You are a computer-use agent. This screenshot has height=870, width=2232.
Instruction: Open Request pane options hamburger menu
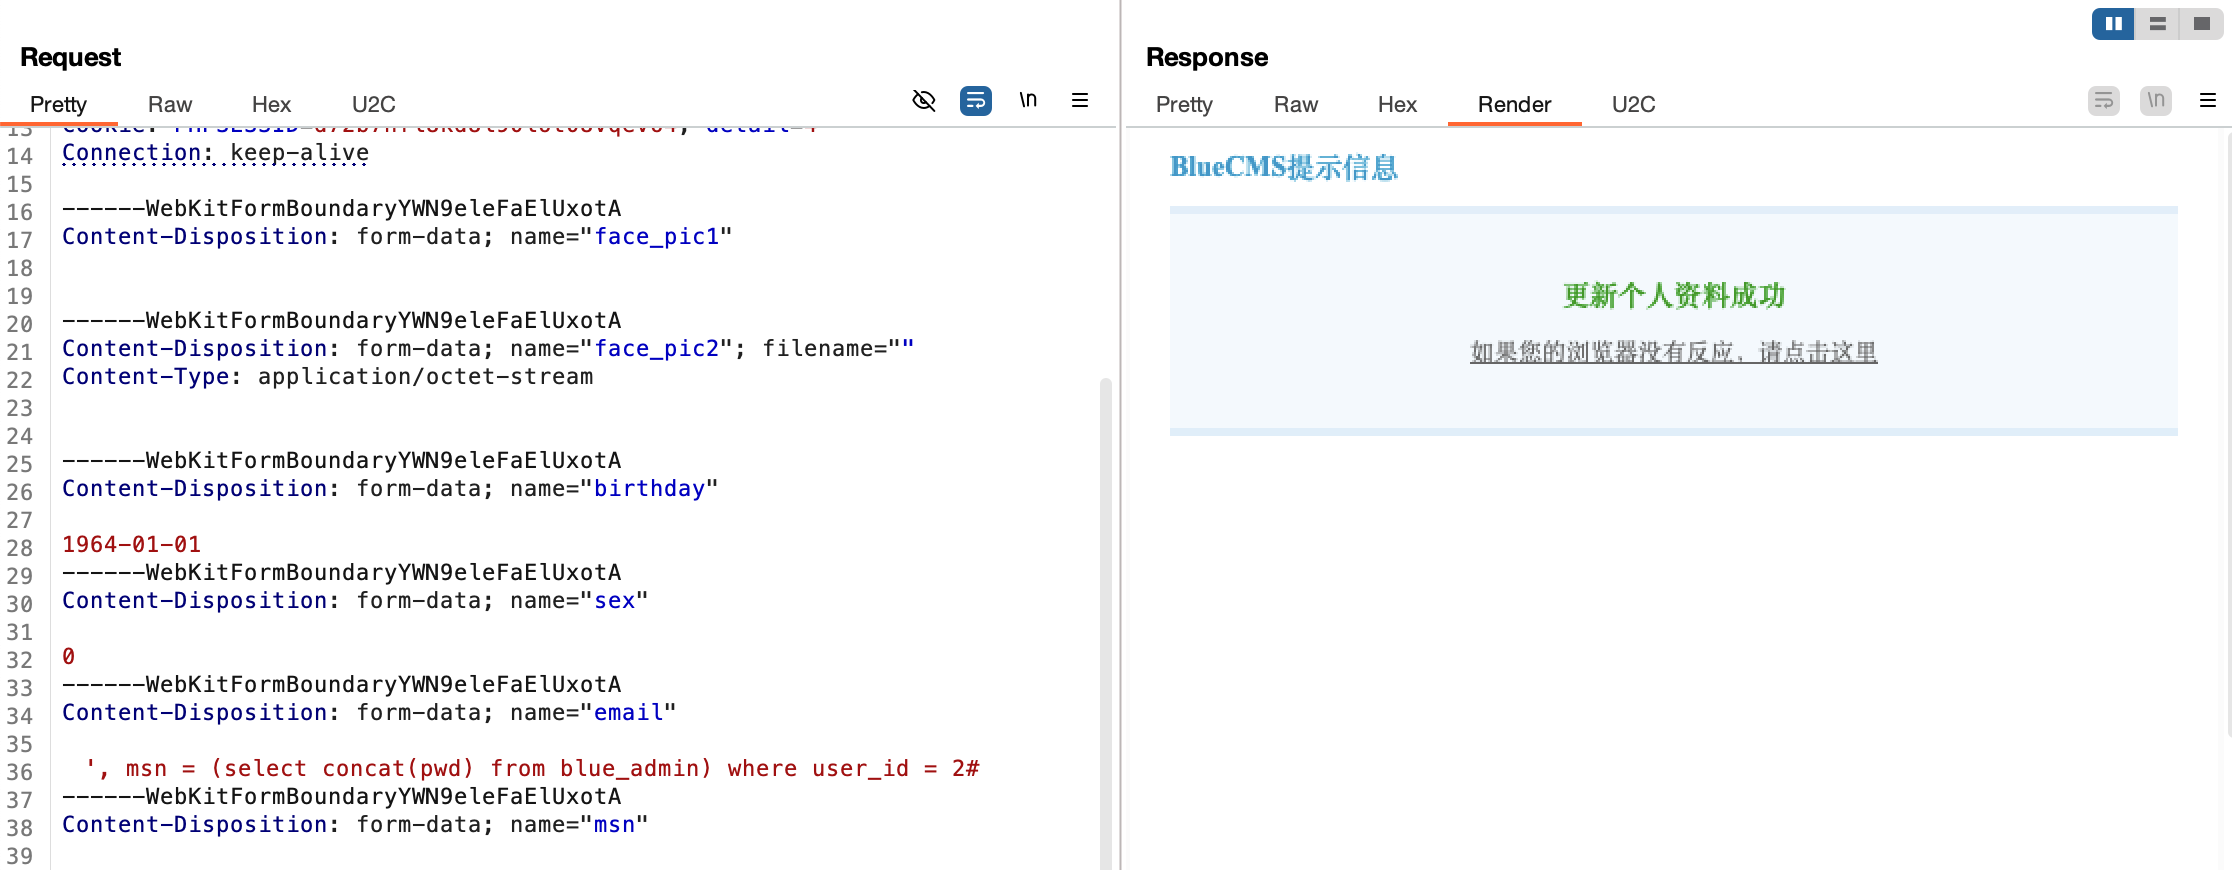point(1080,100)
